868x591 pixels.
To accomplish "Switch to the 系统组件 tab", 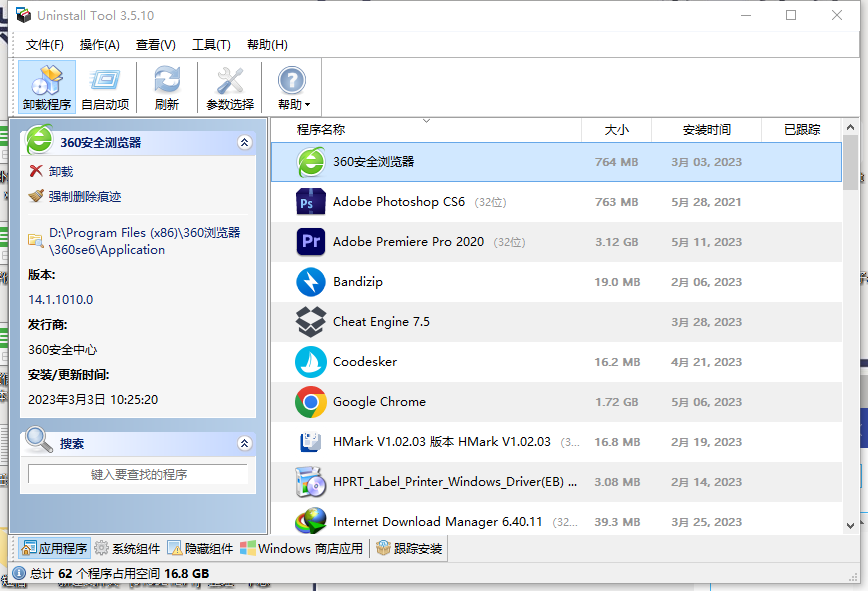I will (127, 548).
